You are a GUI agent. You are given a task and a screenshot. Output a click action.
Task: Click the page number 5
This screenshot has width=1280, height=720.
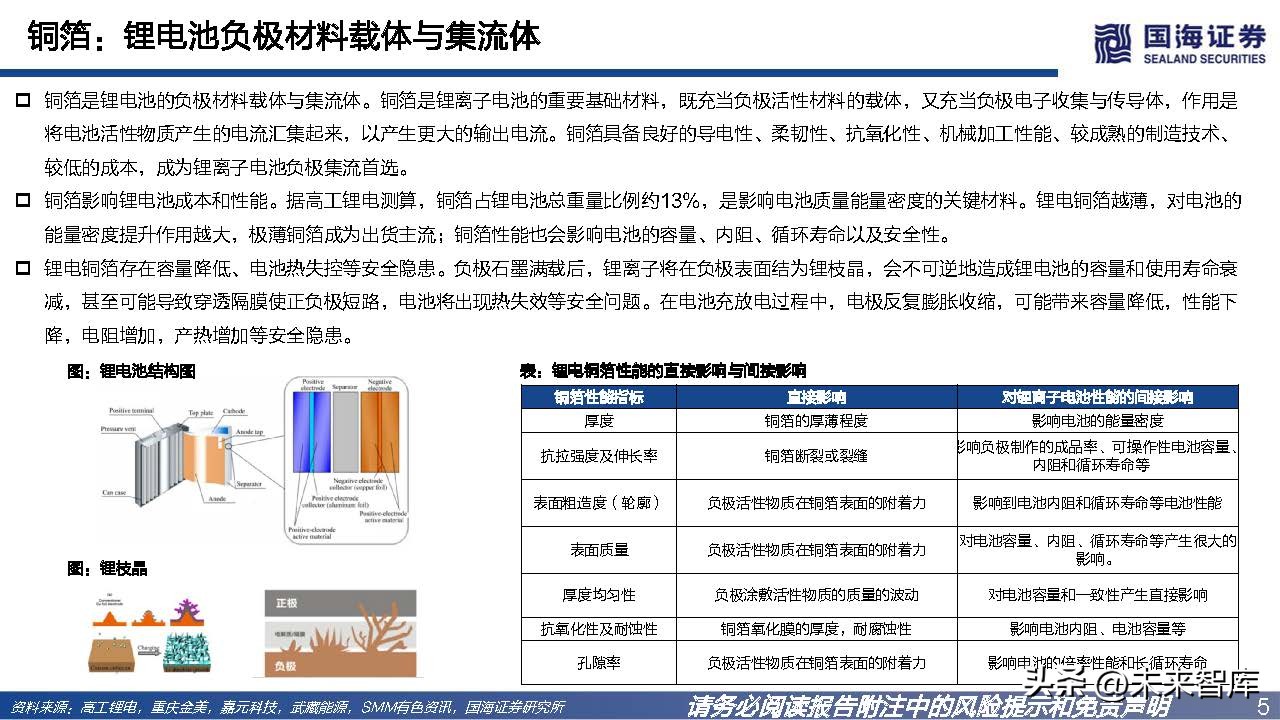point(1262,704)
